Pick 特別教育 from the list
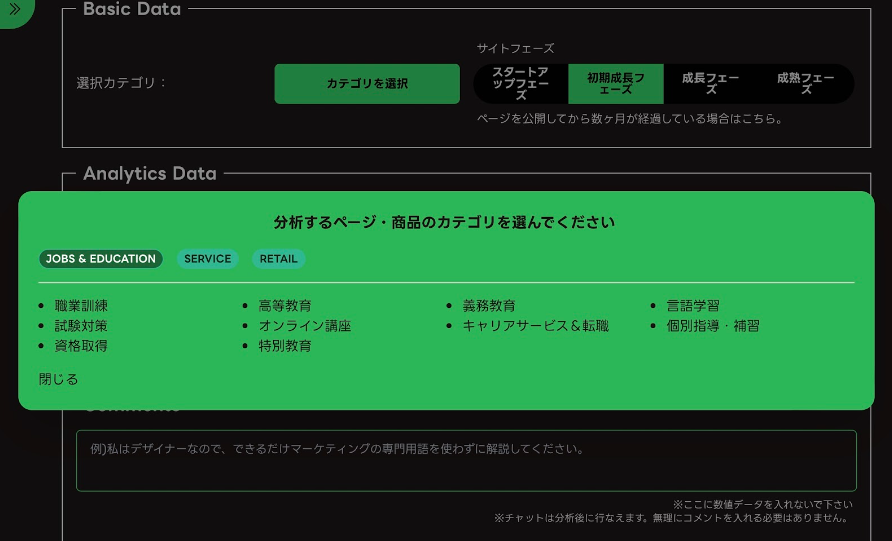 [285, 346]
